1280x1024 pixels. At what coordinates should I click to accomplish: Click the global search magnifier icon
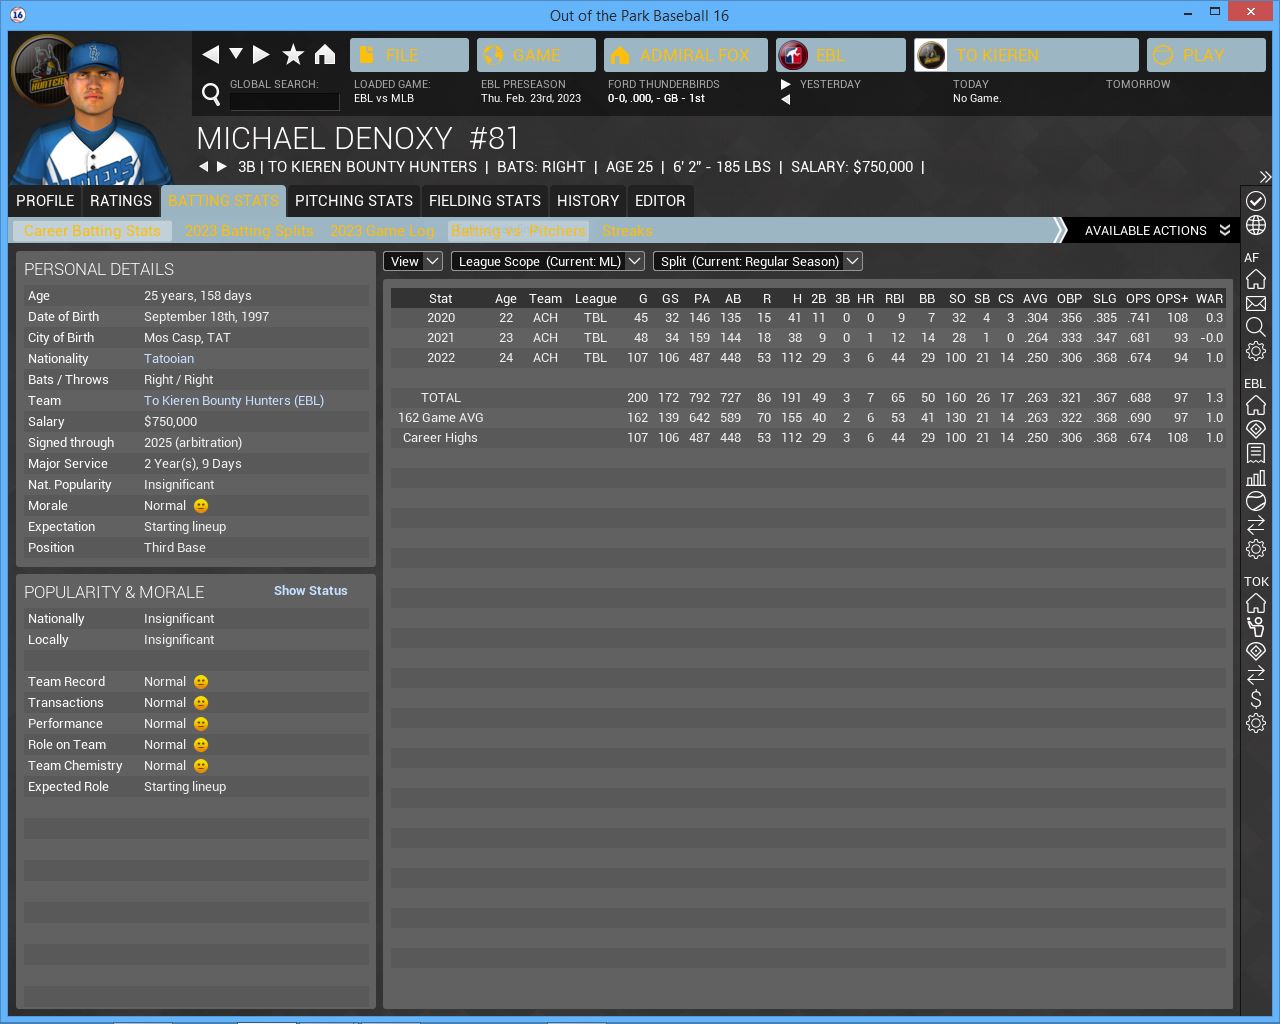[211, 94]
